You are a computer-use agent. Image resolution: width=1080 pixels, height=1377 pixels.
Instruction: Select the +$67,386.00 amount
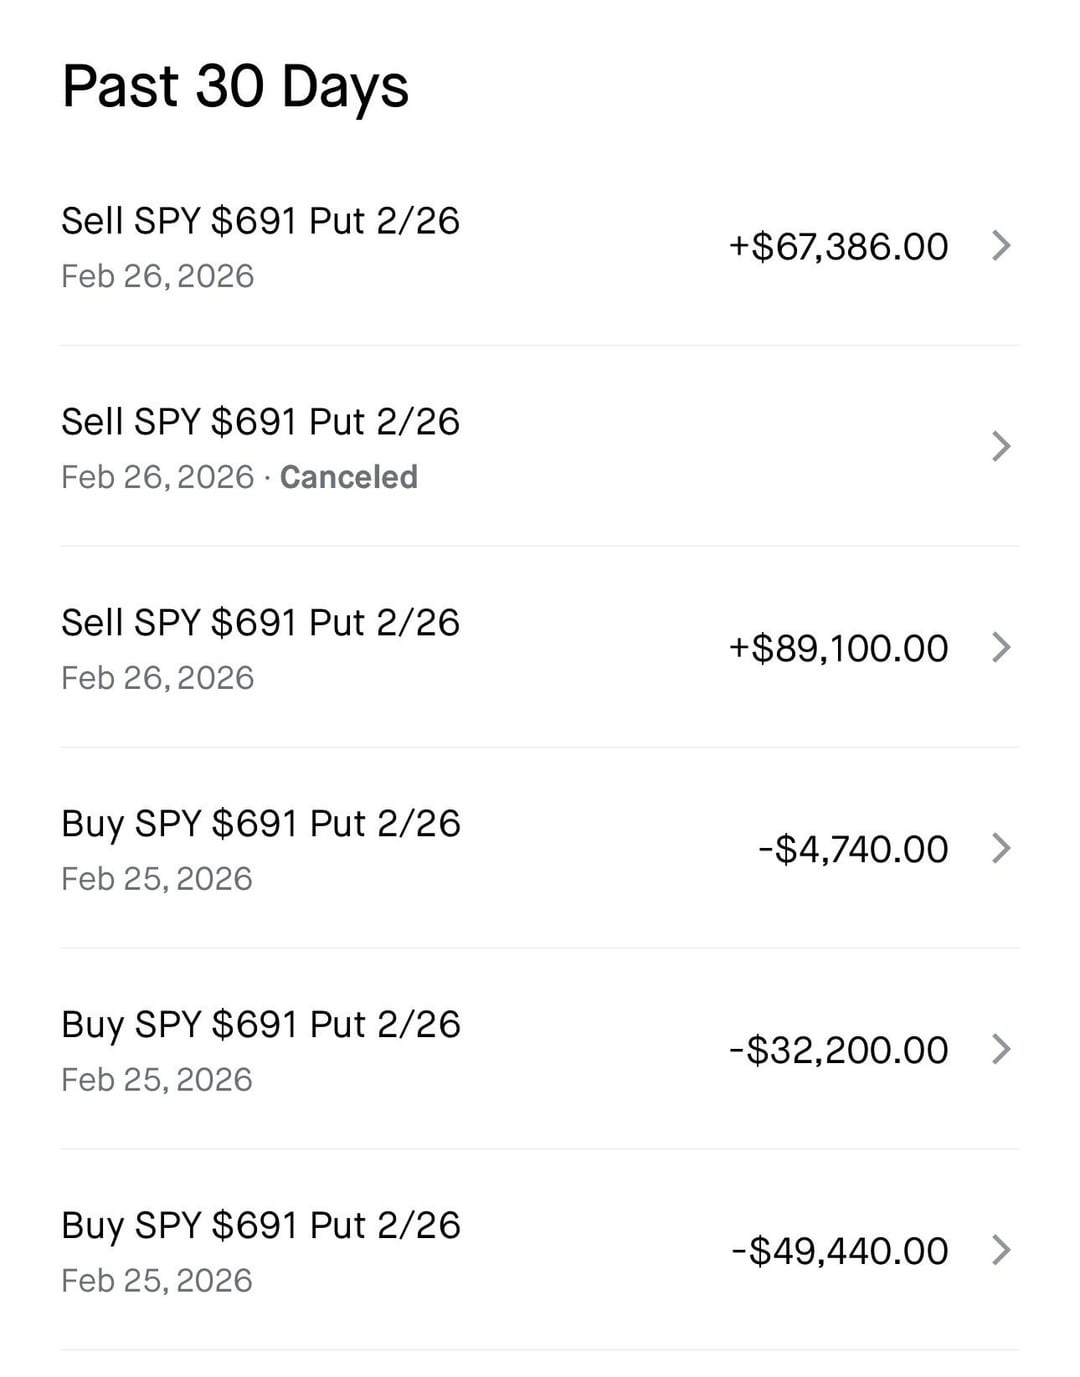coord(838,247)
